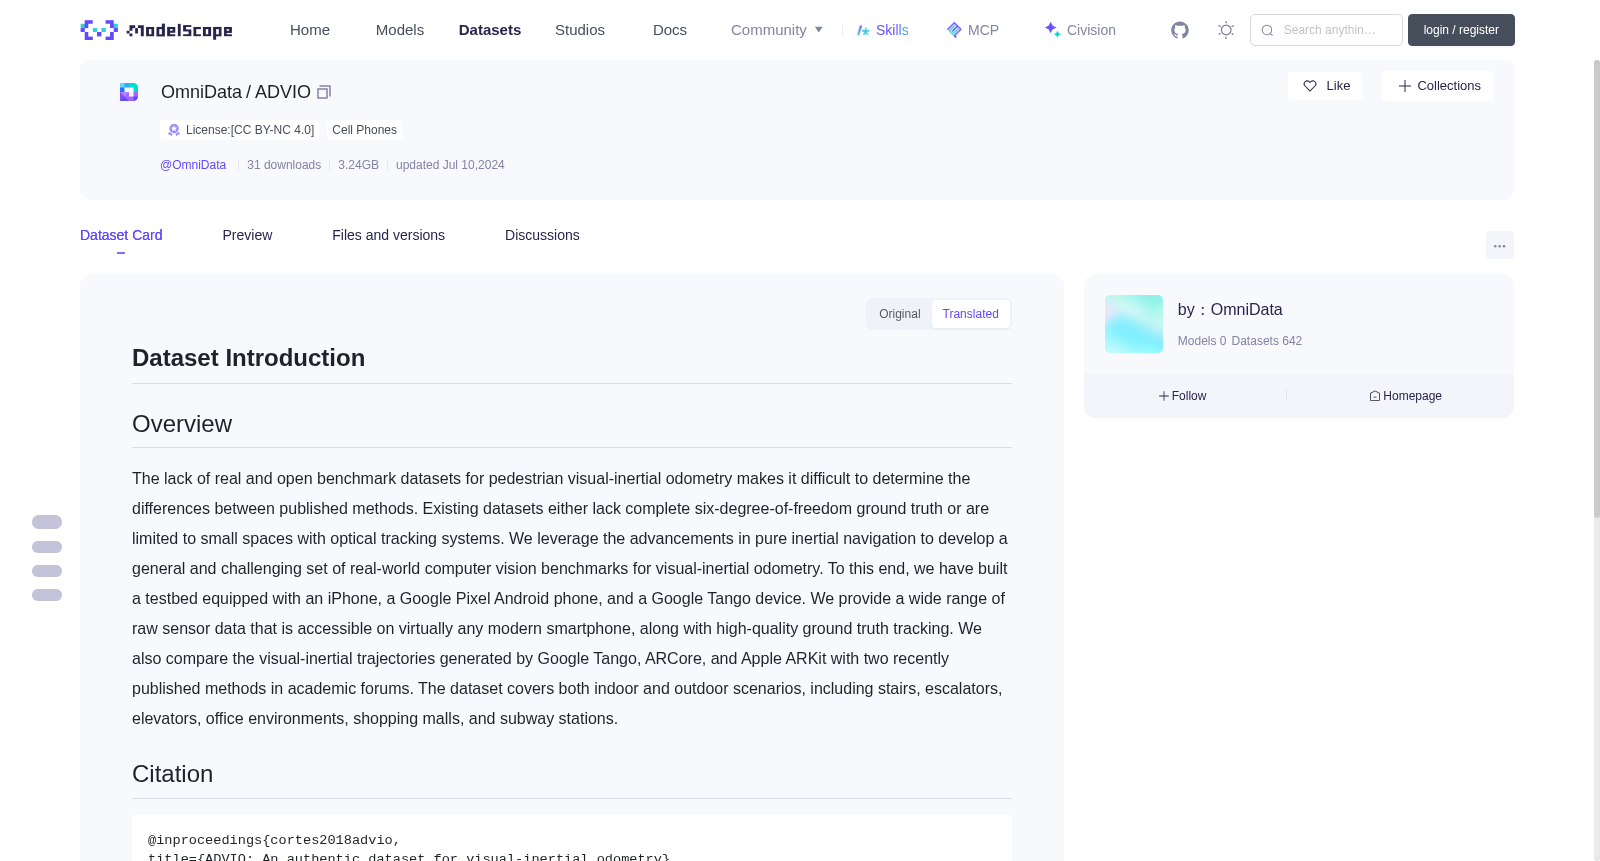Jump to first outline marker on left
Screen dimensions: 1600x861
point(47,522)
